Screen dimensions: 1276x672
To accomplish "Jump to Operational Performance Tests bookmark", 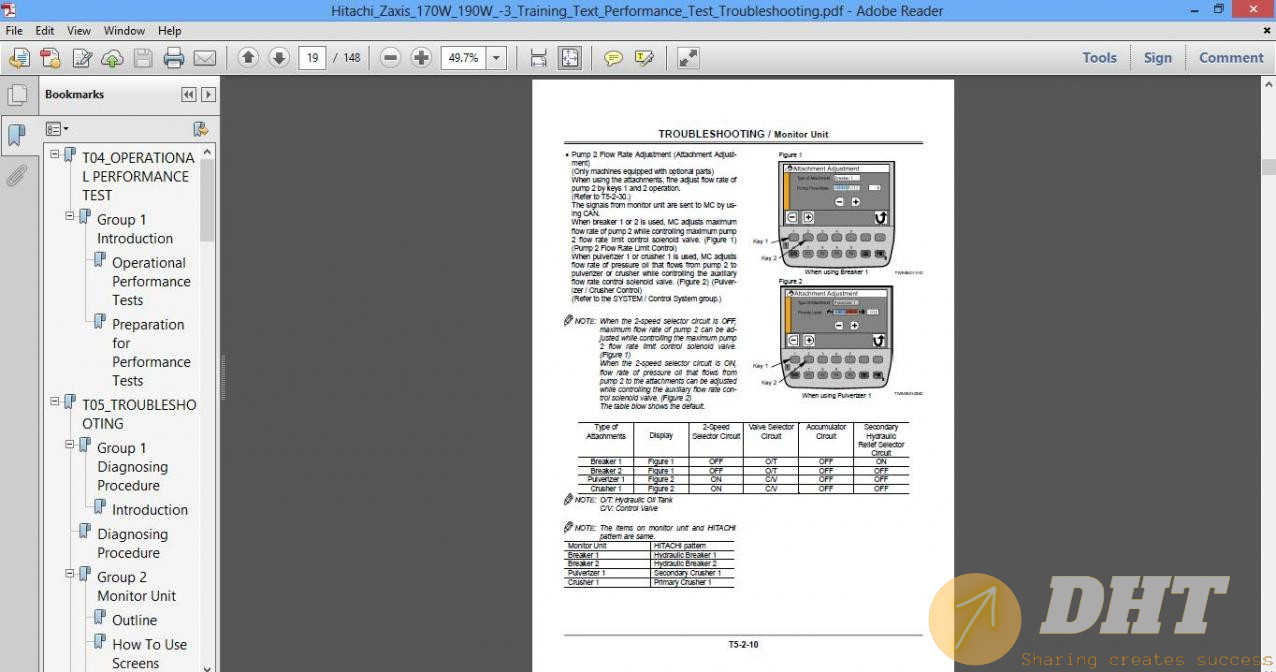I will [x=151, y=281].
